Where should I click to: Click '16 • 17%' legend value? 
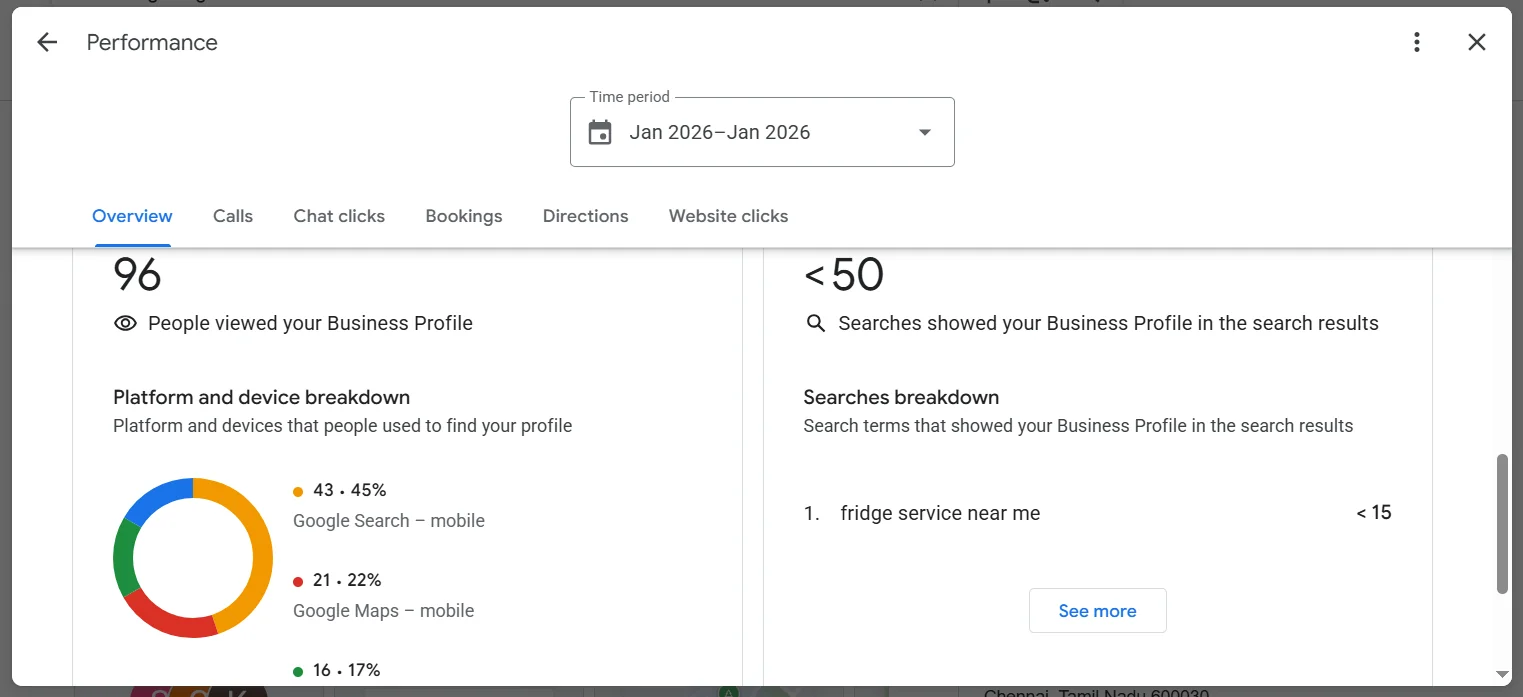pyautogui.click(x=346, y=670)
